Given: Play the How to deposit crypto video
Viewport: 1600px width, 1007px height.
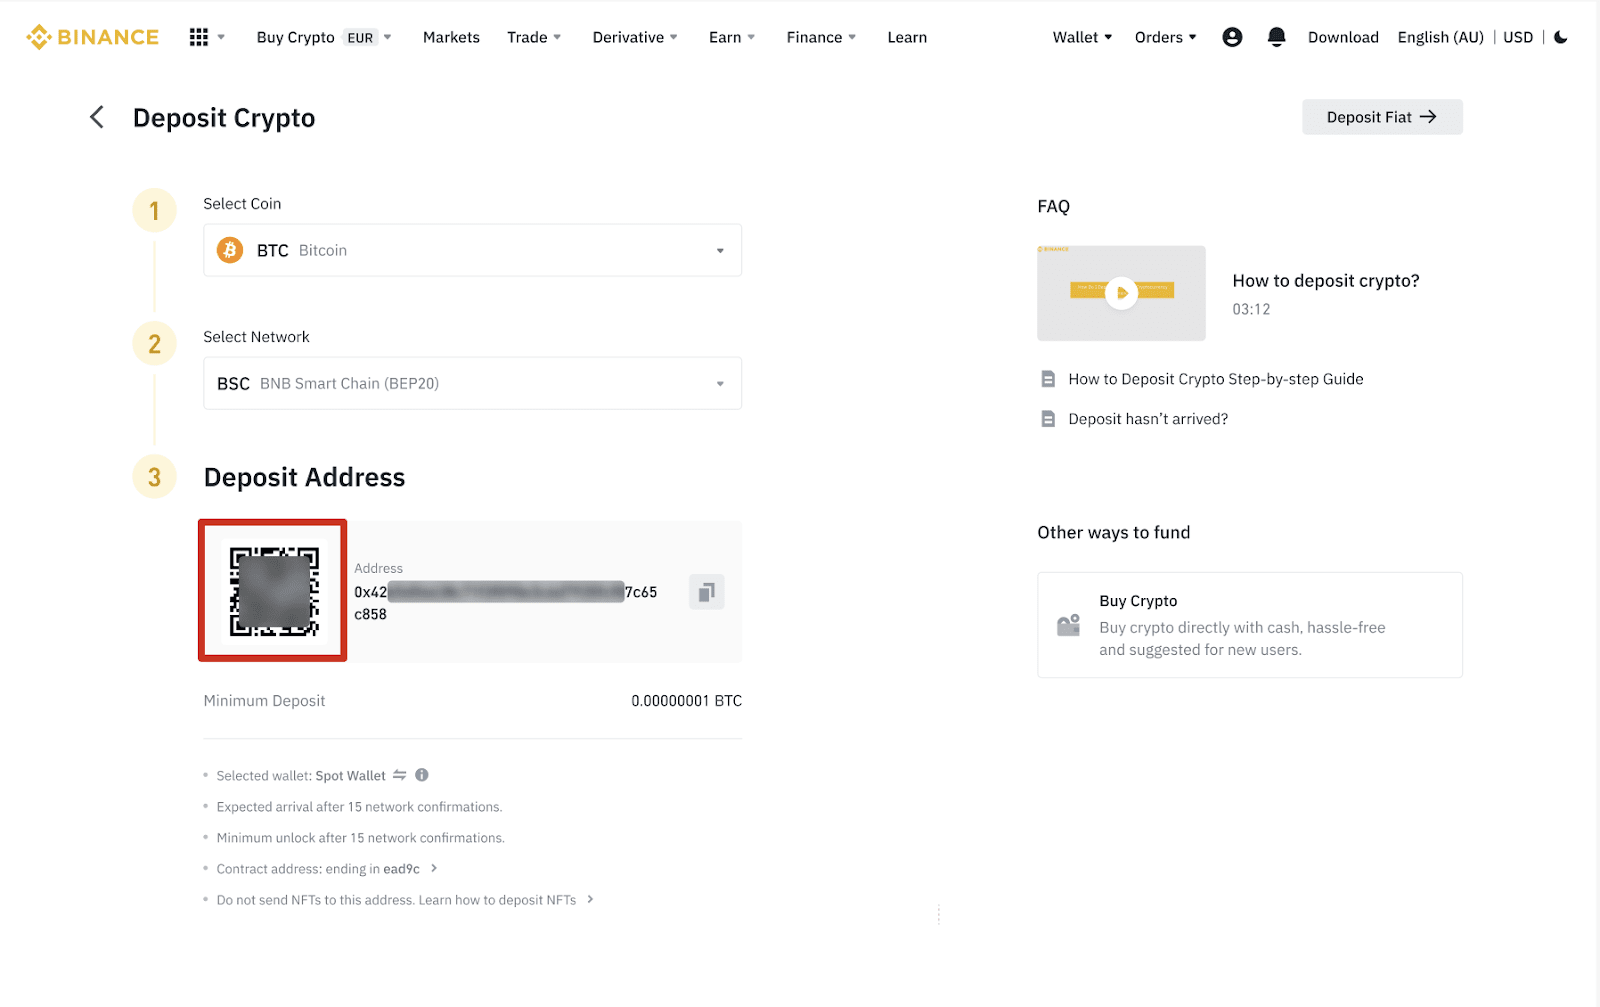Looking at the screenshot, I should click(x=1121, y=293).
